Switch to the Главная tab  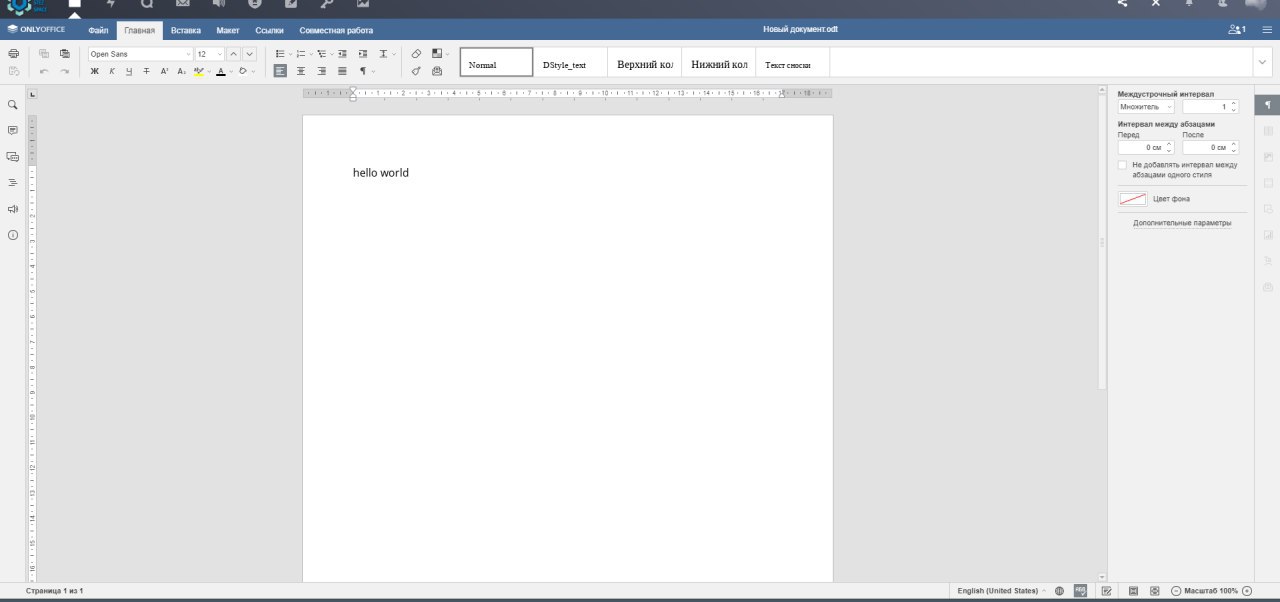coord(140,30)
